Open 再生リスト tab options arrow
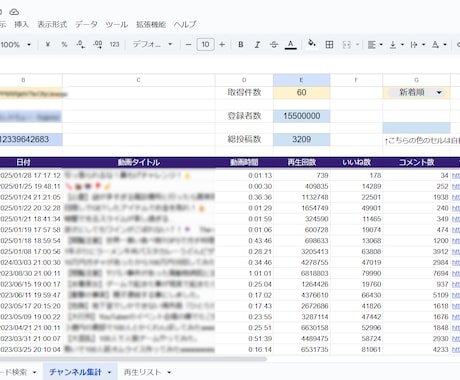 pyautogui.click(x=169, y=372)
